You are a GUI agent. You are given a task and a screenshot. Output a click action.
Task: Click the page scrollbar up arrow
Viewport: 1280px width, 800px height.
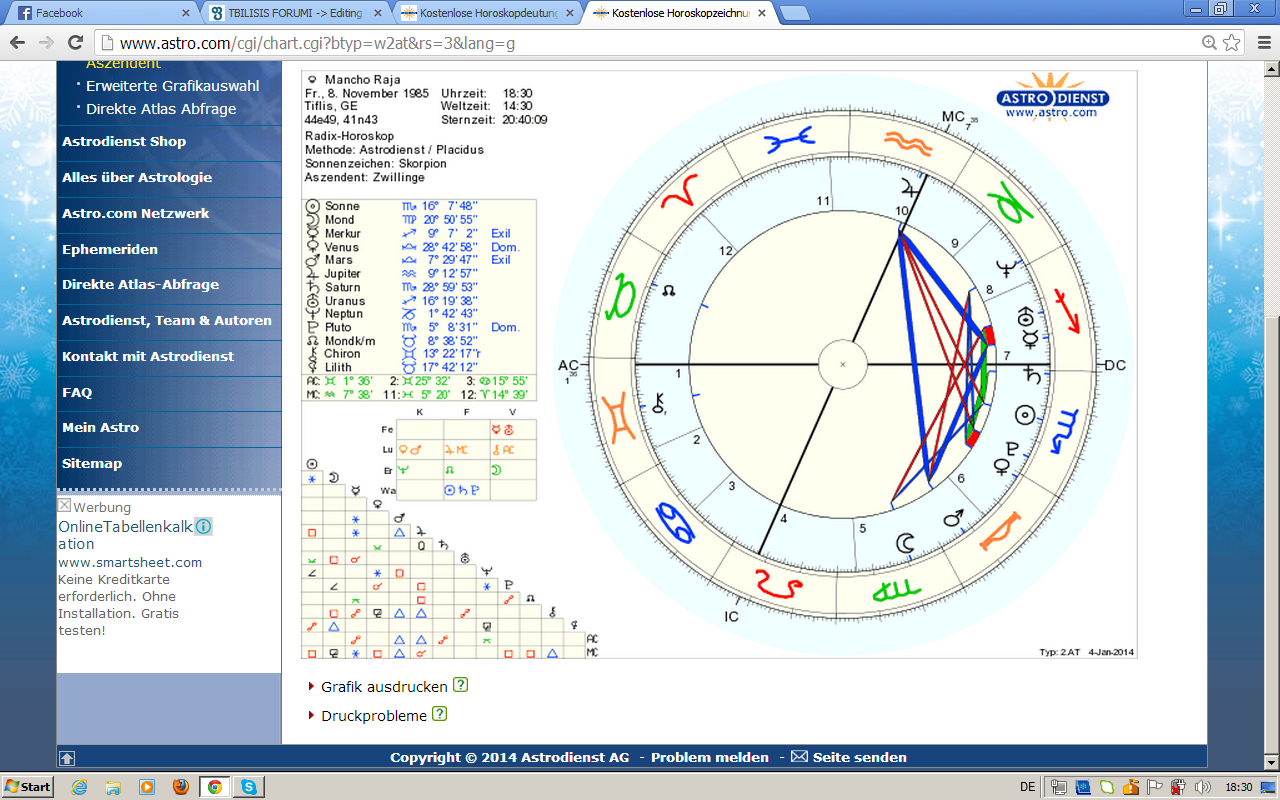(x=1273, y=70)
